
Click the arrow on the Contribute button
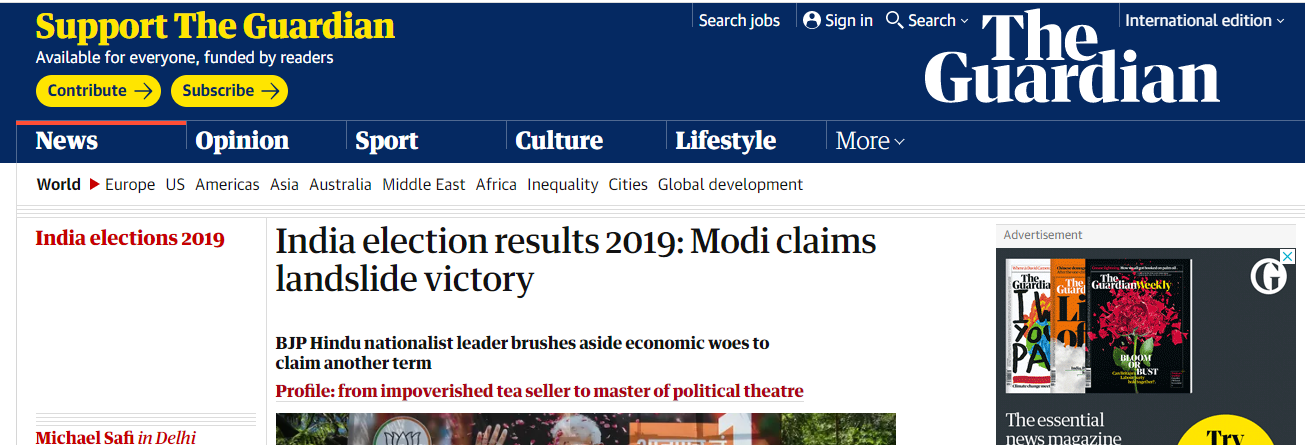coord(144,91)
